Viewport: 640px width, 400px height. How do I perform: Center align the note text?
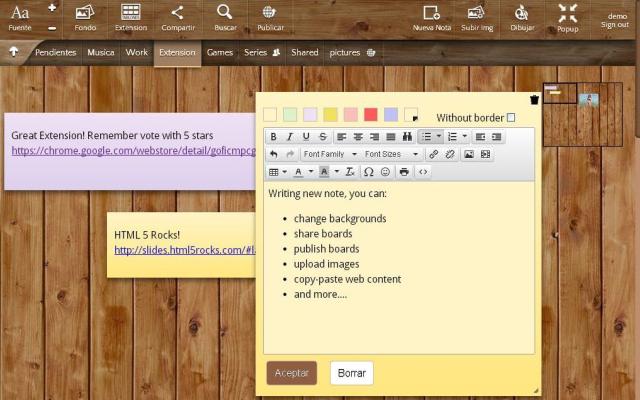pyautogui.click(x=358, y=137)
